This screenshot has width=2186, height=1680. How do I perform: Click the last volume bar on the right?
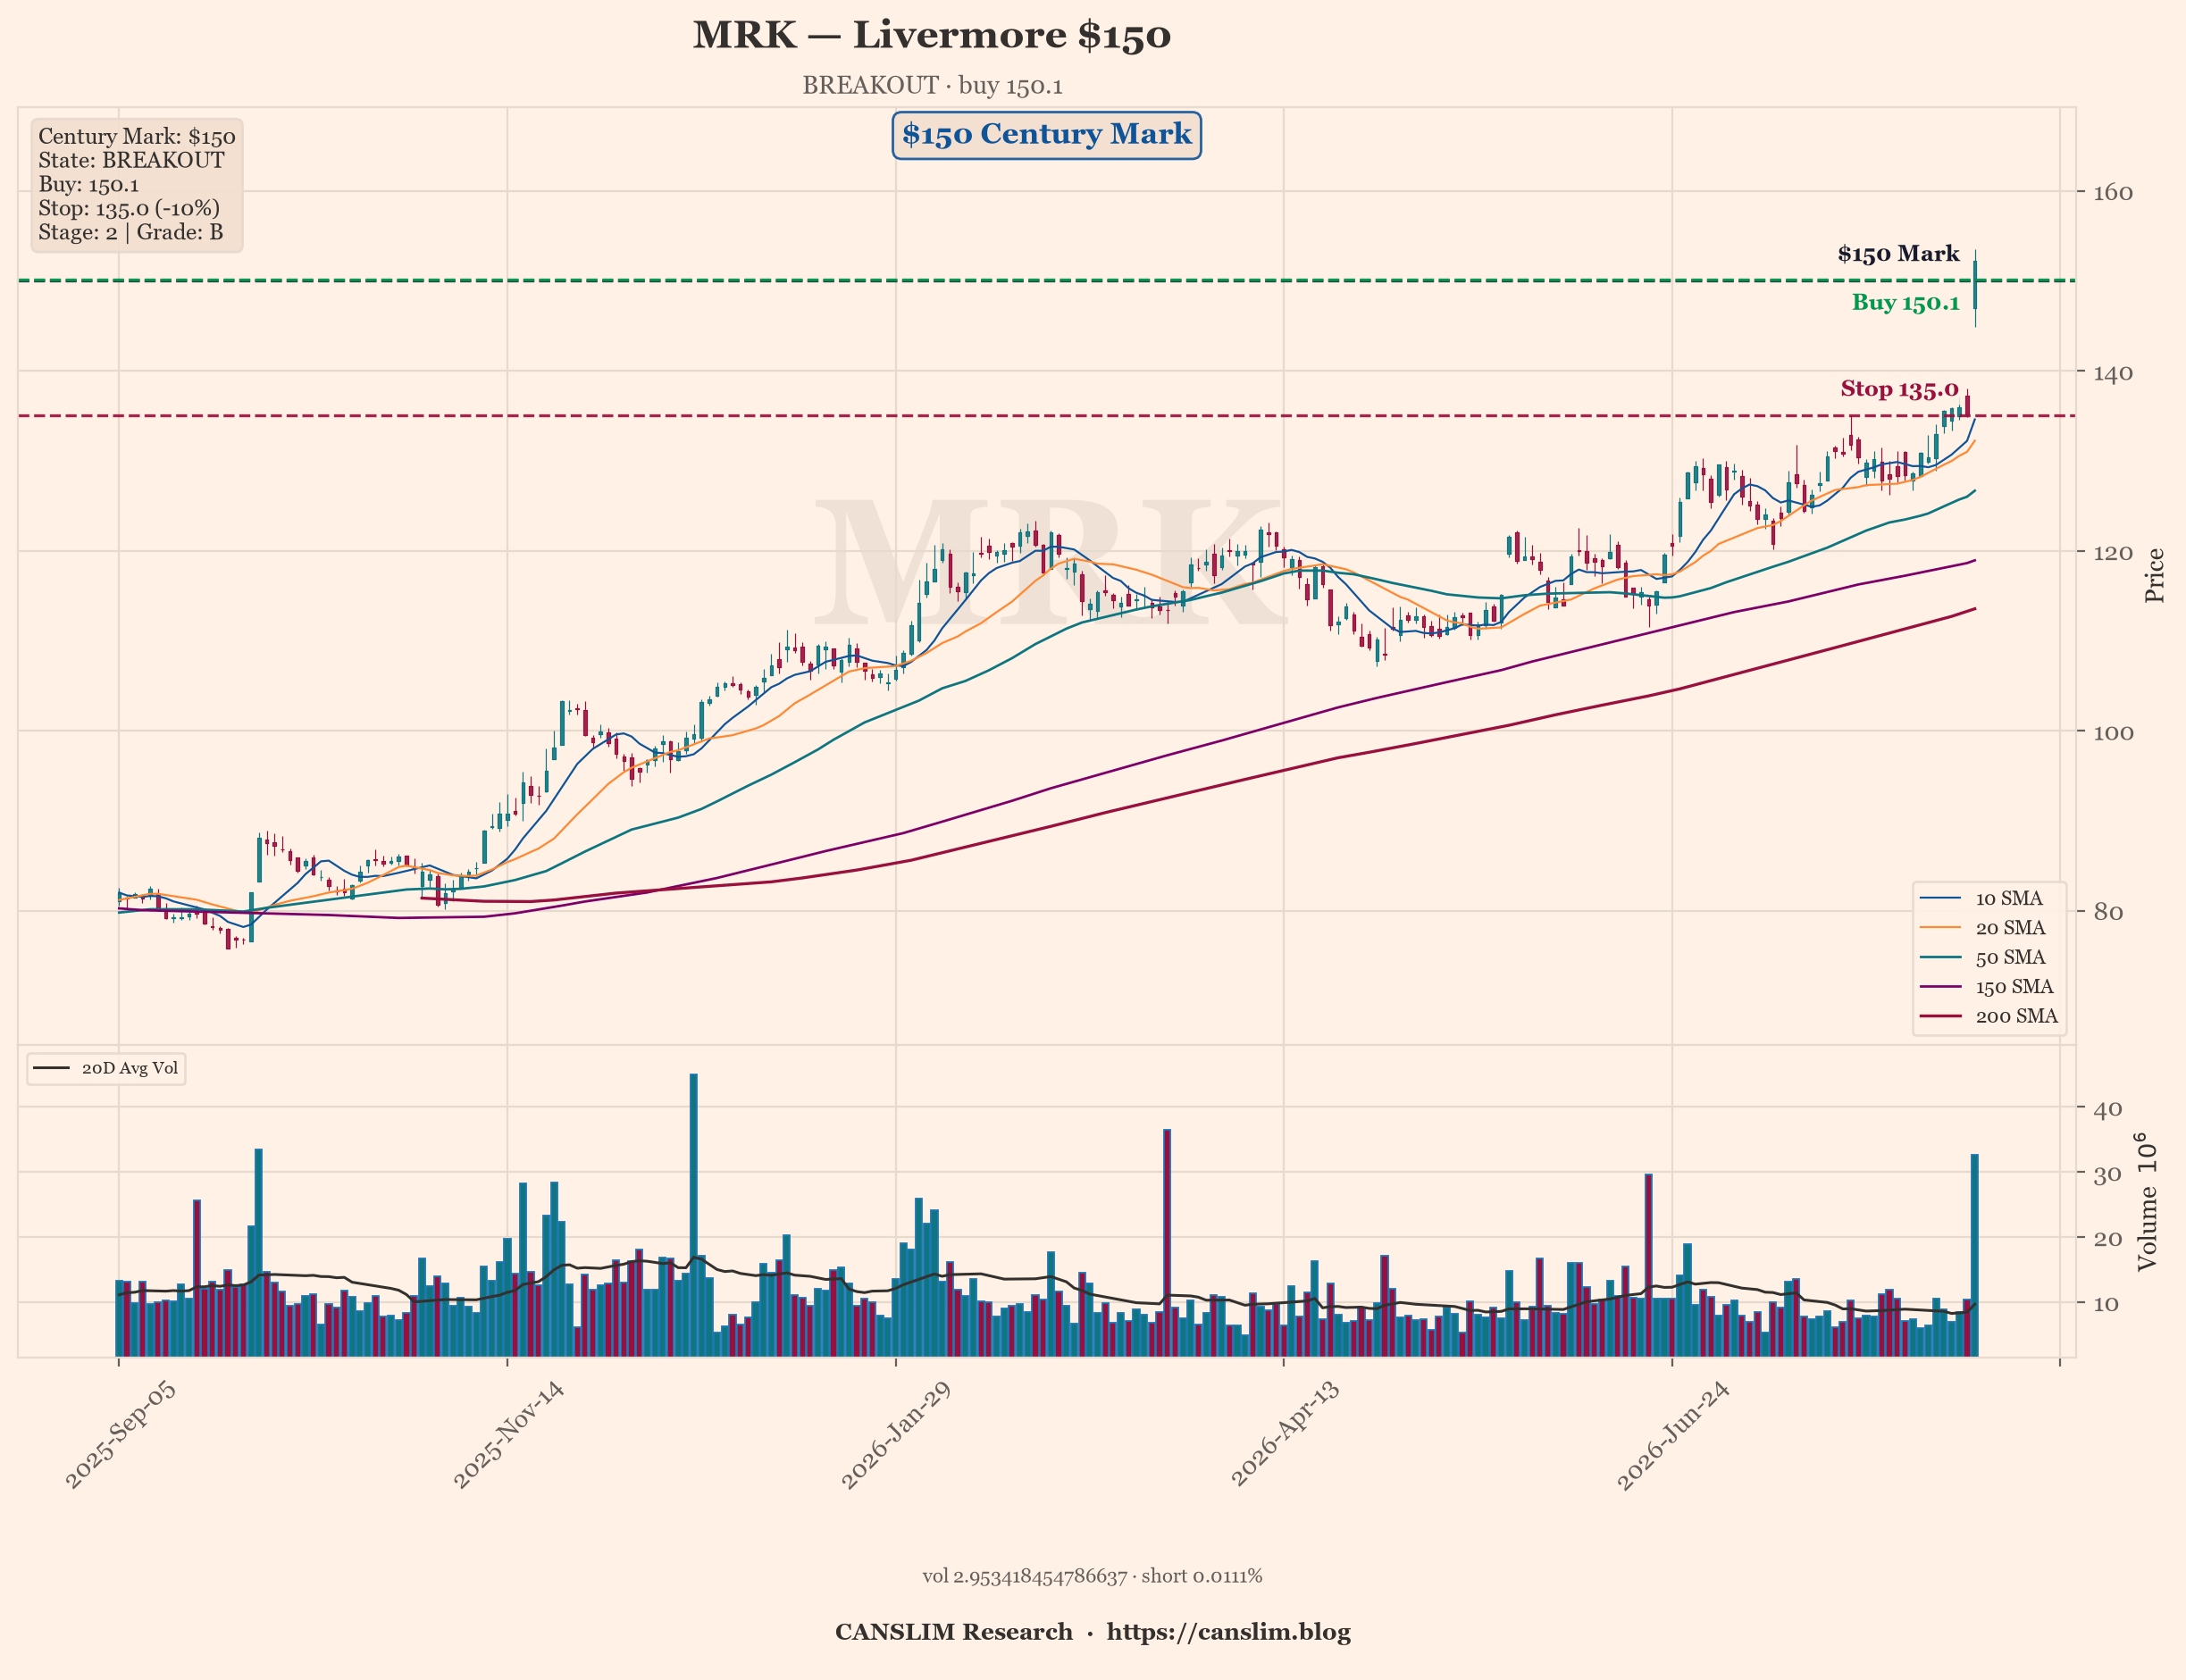pos(1975,1256)
